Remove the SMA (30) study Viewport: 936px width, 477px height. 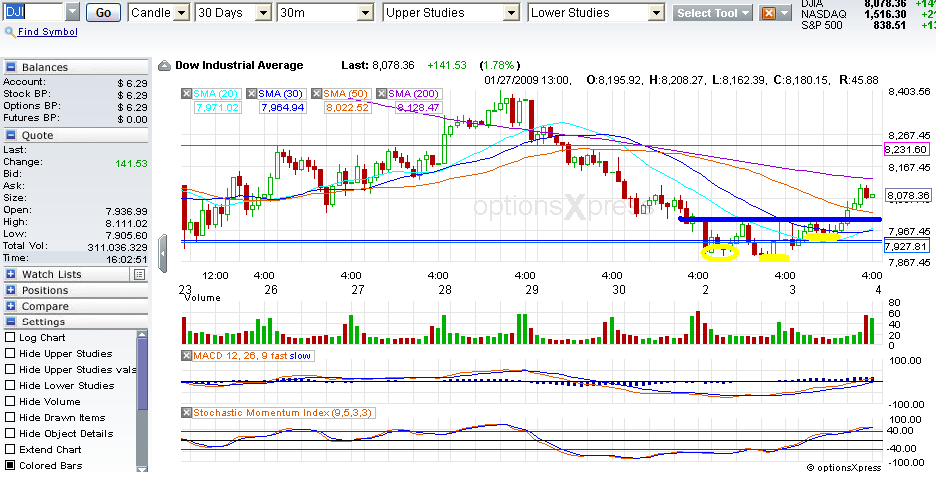click(x=252, y=94)
